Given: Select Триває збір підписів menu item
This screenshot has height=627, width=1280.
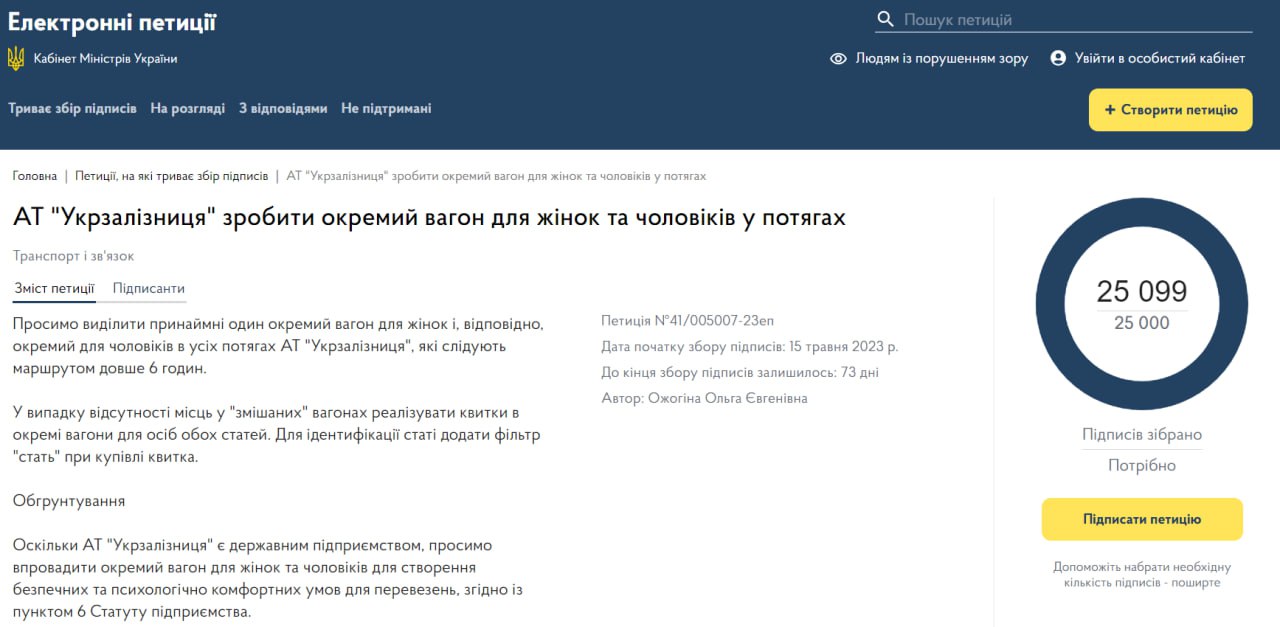Looking at the screenshot, I should [x=72, y=108].
